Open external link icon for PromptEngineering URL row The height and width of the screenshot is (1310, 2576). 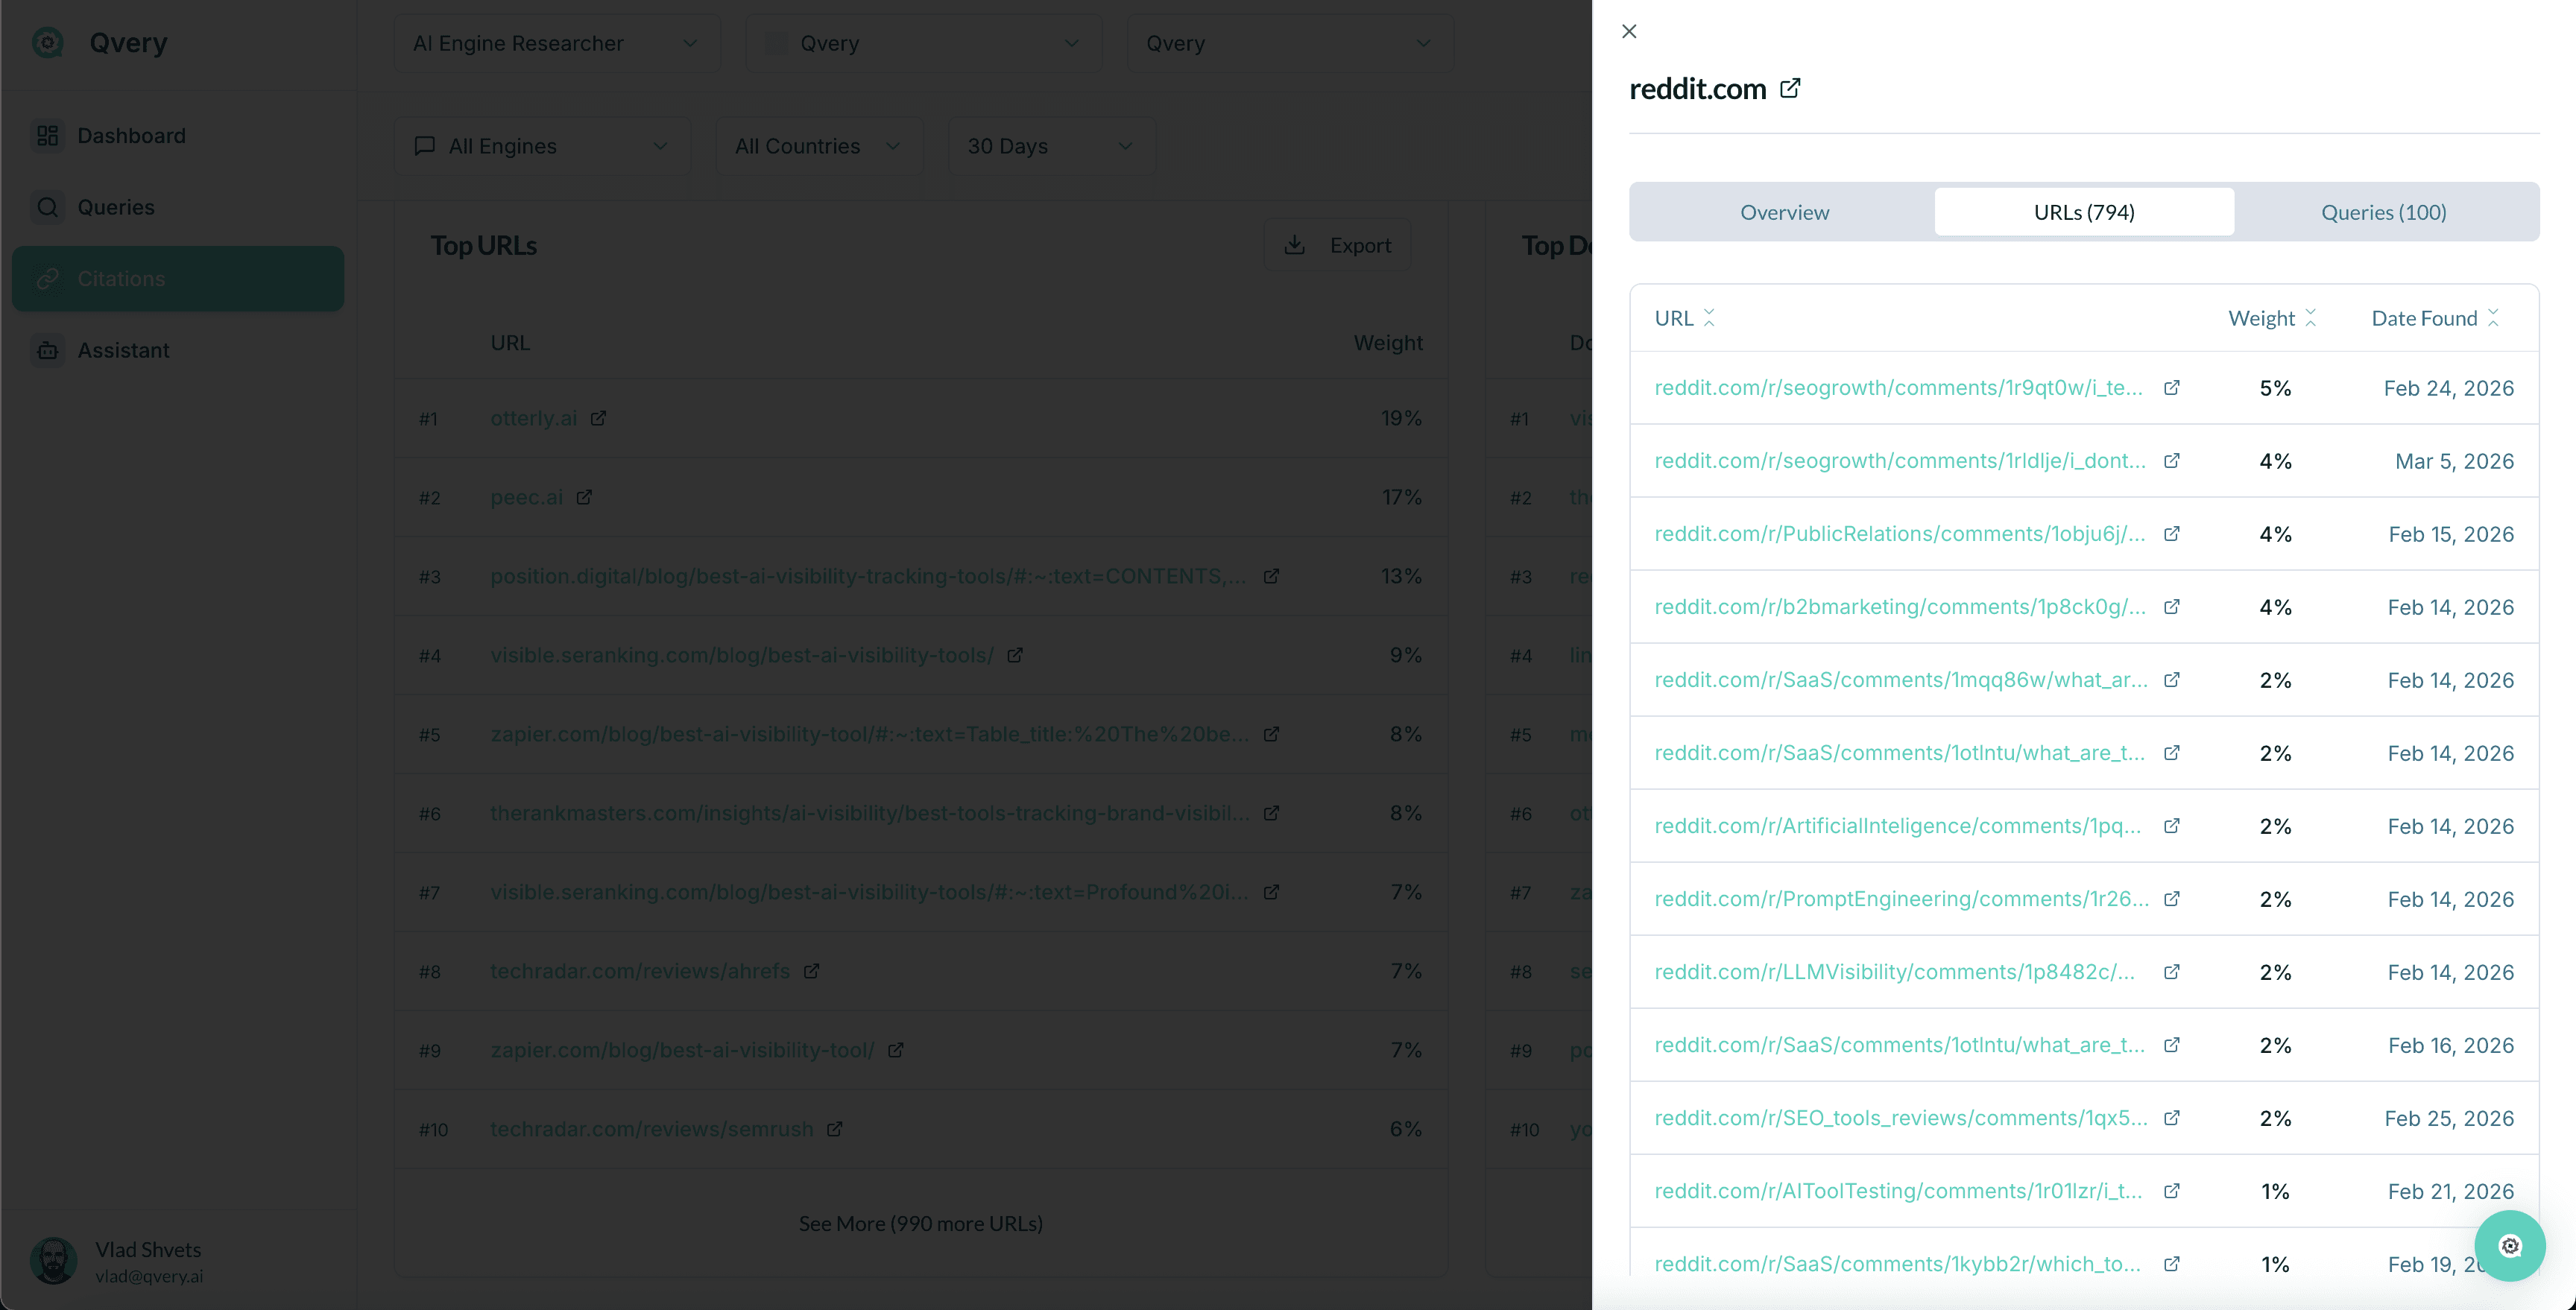pyautogui.click(x=2171, y=899)
